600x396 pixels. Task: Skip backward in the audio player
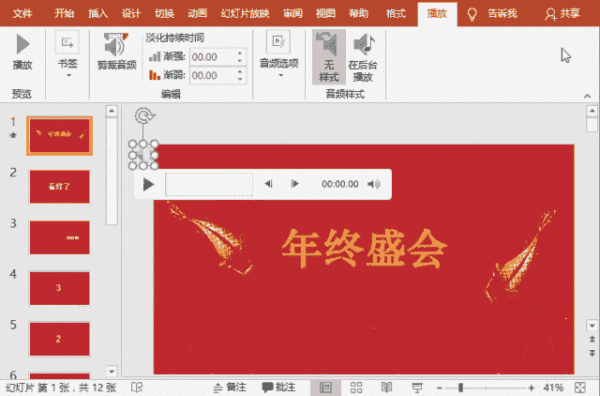[269, 184]
